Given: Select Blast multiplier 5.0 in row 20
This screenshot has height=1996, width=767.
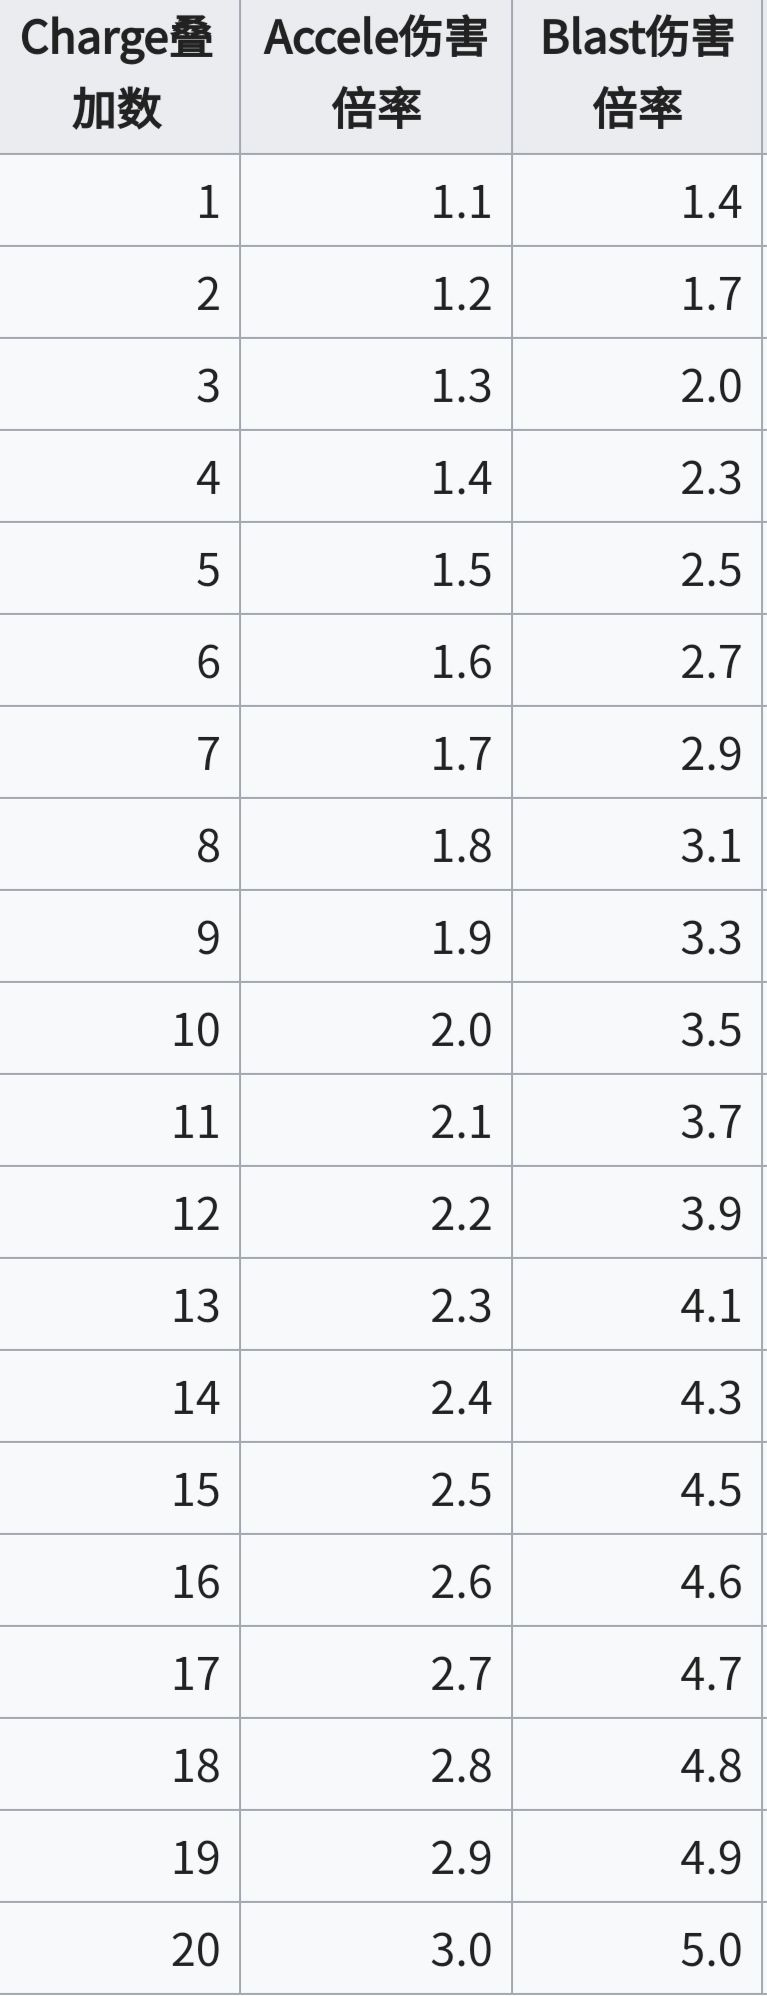Looking at the screenshot, I should pos(711,1950).
